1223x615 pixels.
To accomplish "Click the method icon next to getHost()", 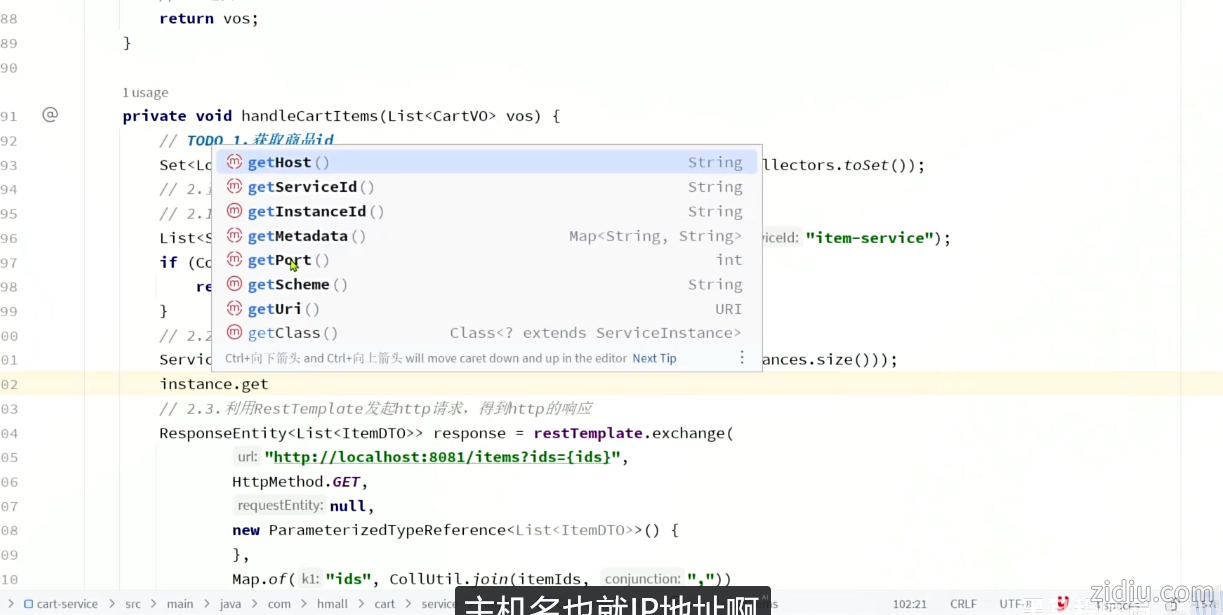I will 234,162.
